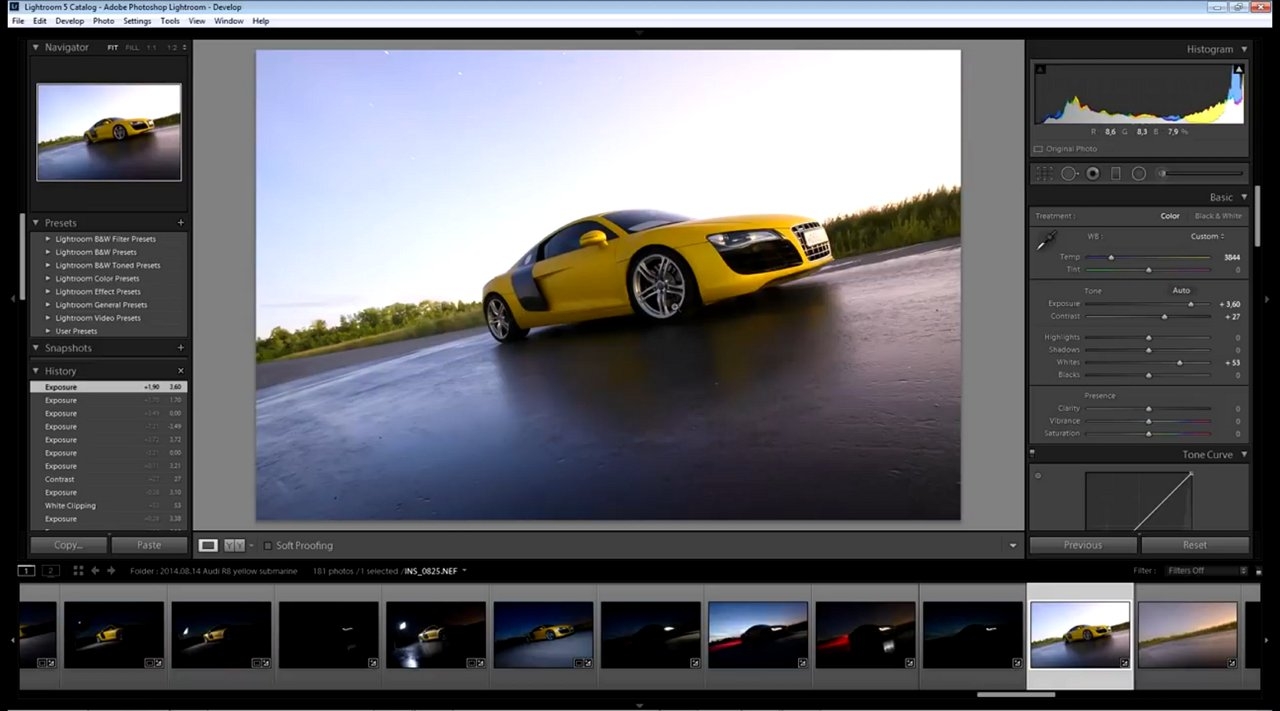Viewport: 1280px width, 711px height.
Task: Collapse the Navigator panel
Action: coord(35,47)
